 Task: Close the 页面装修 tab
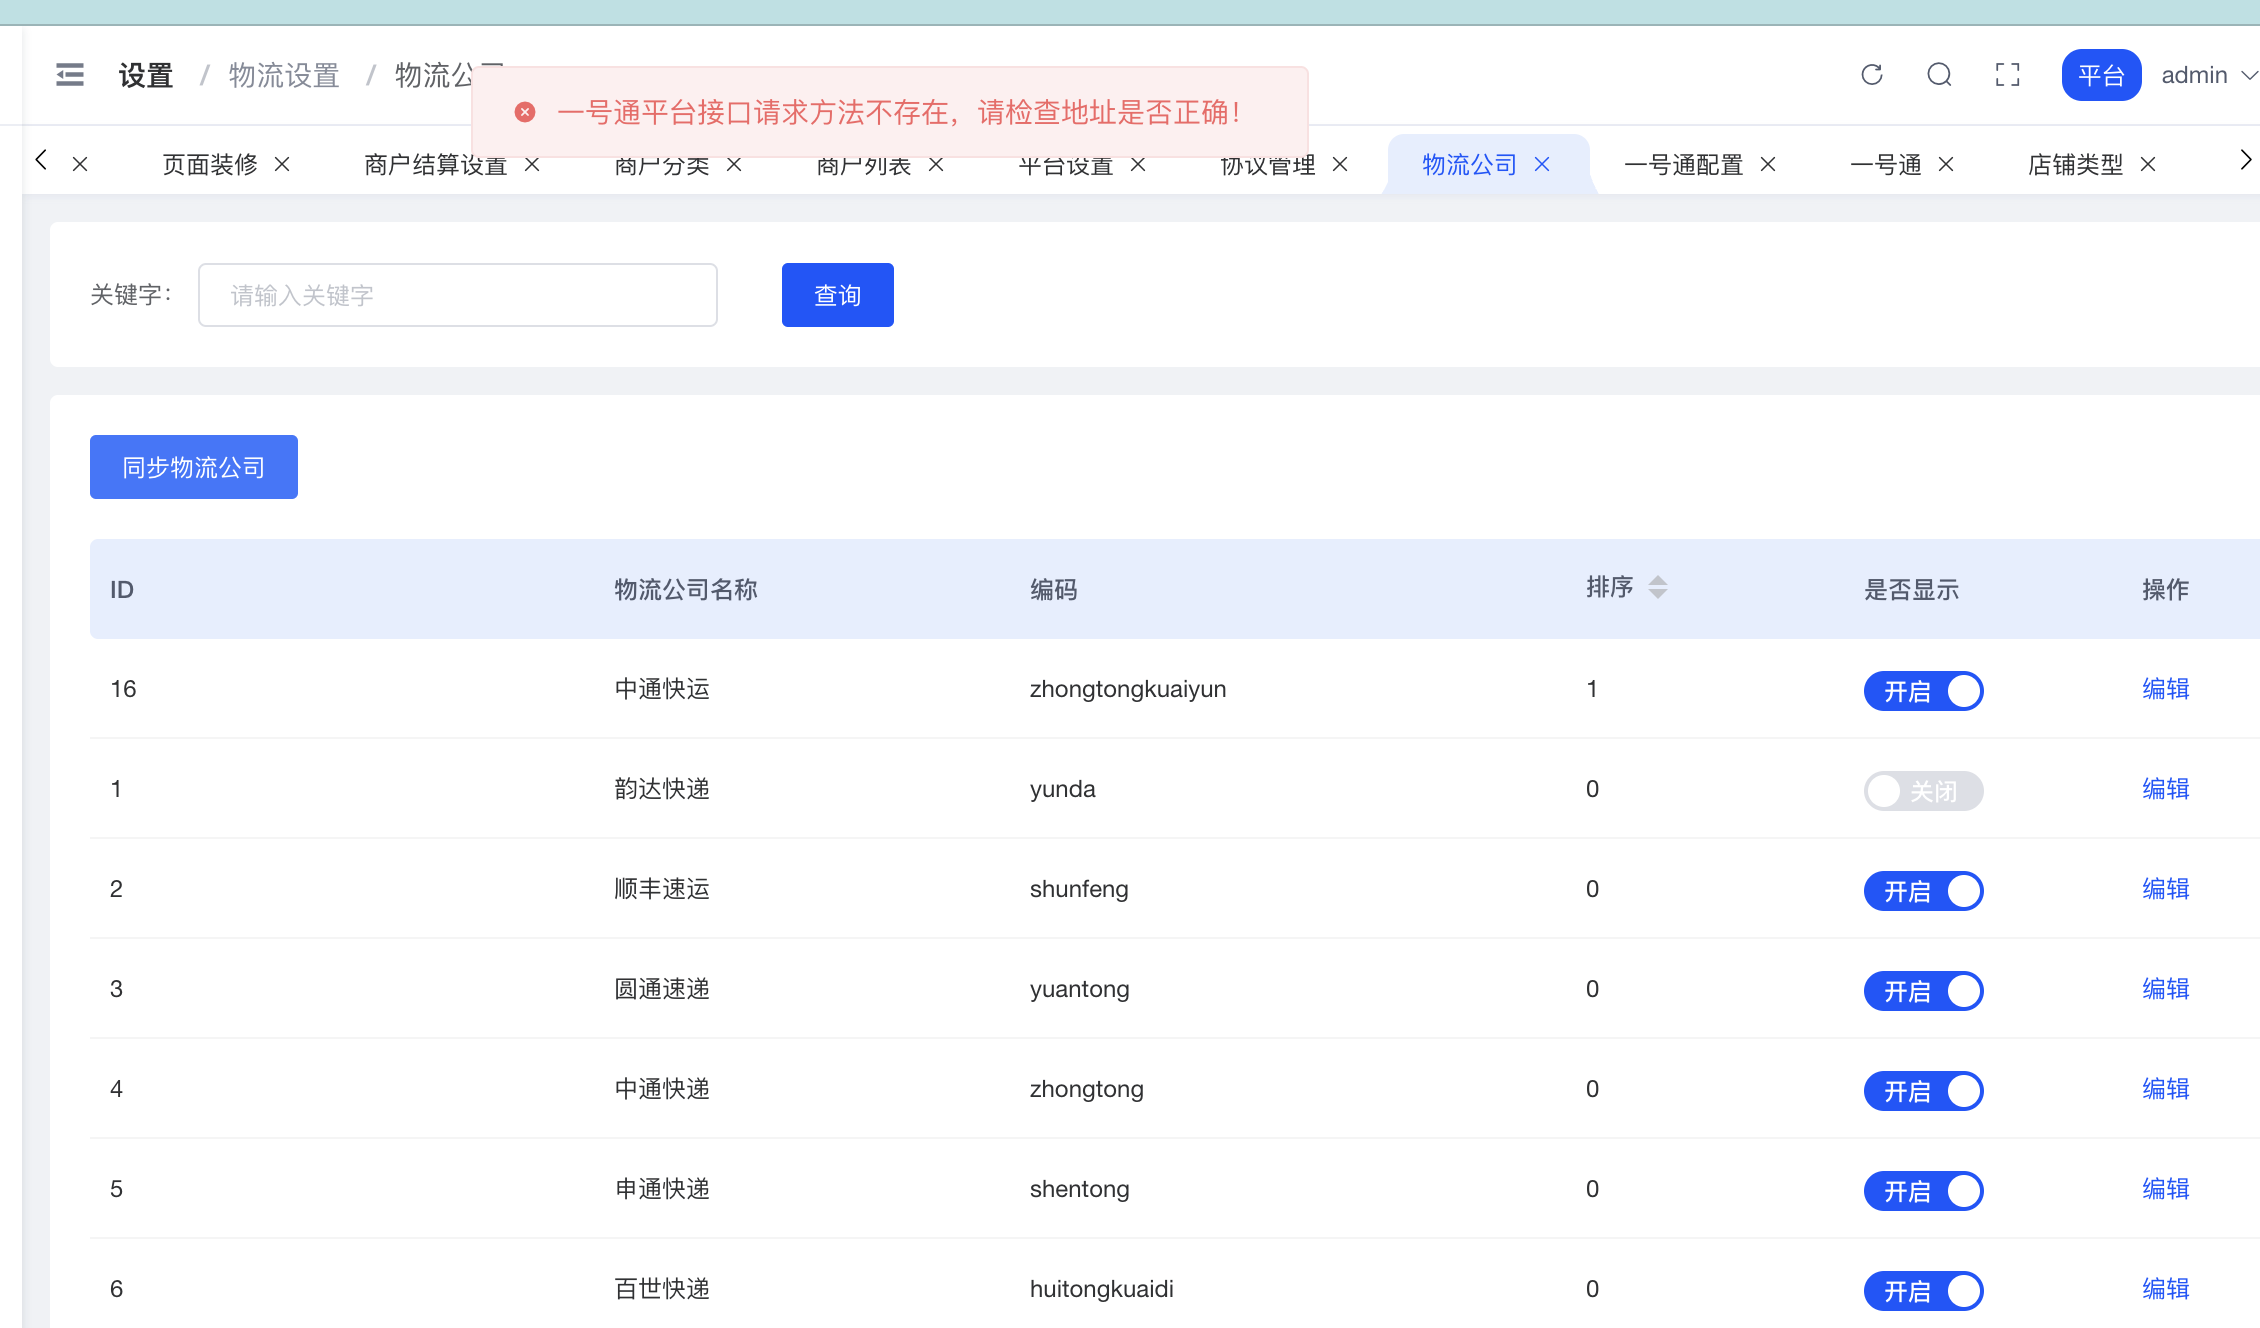tap(283, 164)
